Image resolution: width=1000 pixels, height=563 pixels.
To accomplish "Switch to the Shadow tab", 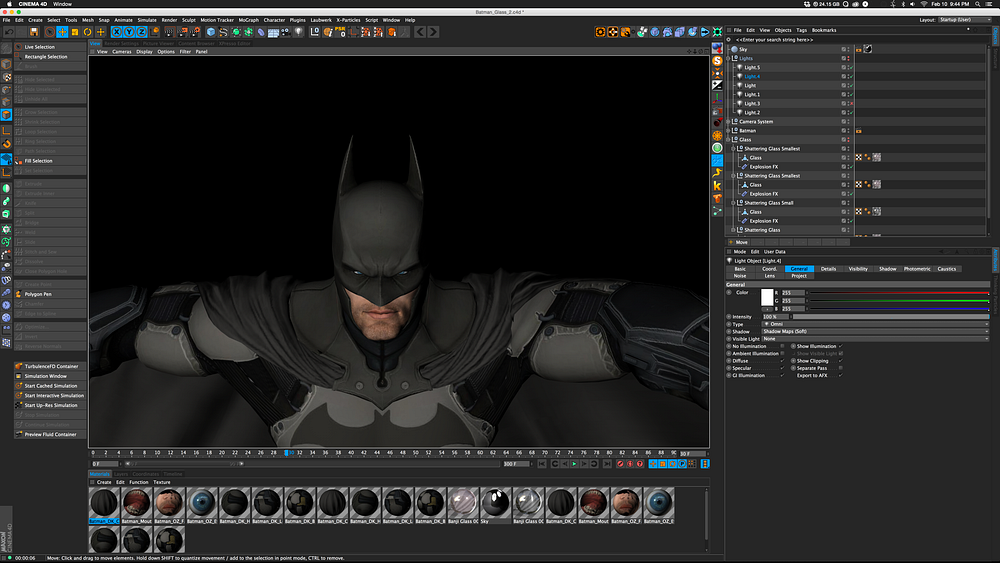I will pyautogui.click(x=887, y=269).
